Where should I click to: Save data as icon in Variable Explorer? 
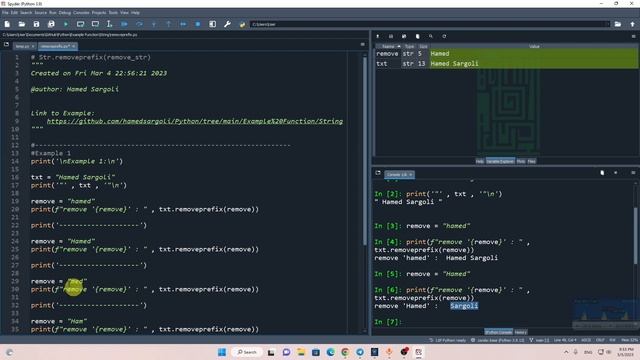[404, 36]
